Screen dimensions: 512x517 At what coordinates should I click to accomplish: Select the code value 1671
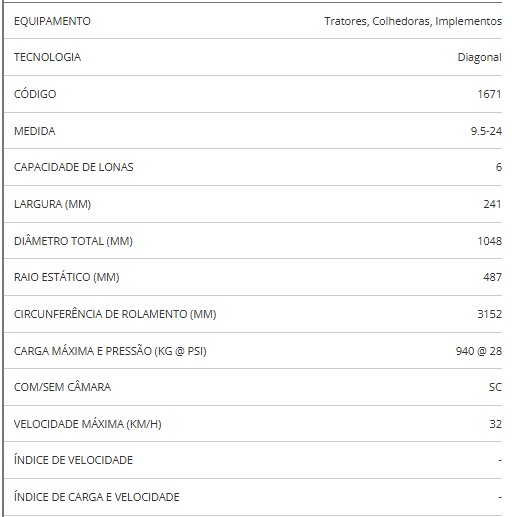pyautogui.click(x=489, y=94)
